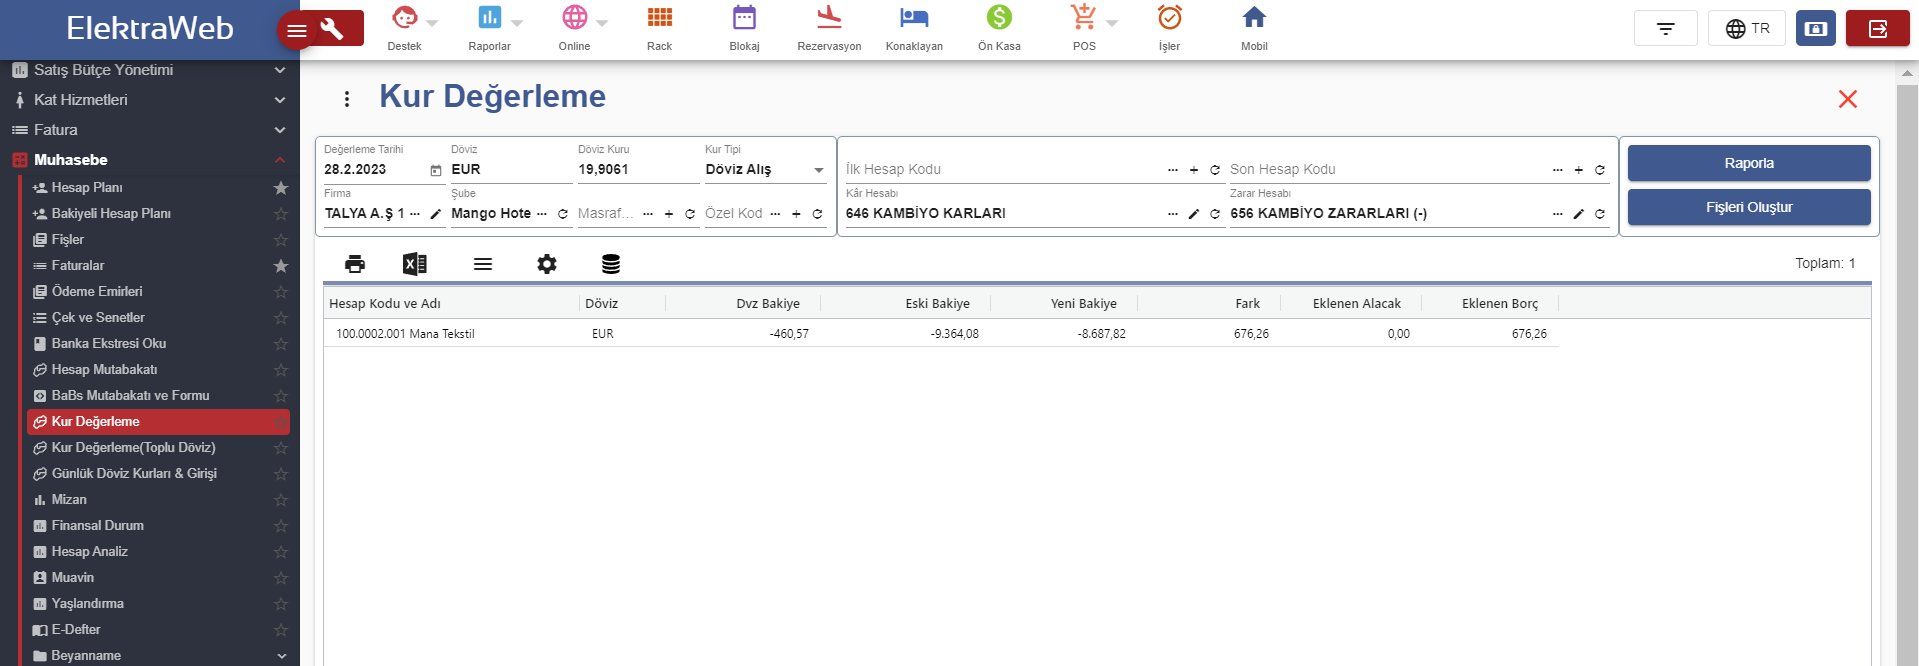Viewport: 1919px width, 666px height.
Task: Click the İlk Hesap Kodu input field
Action: [1000, 170]
